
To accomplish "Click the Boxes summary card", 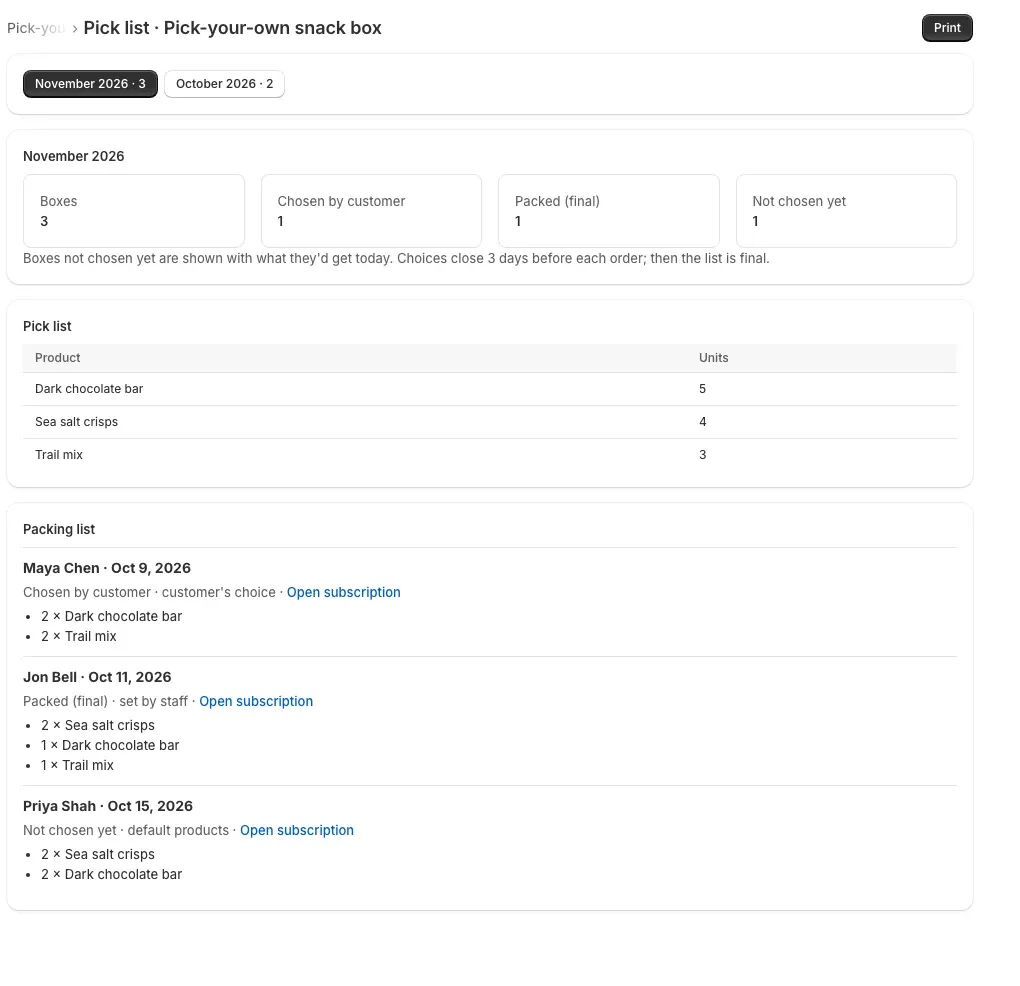I will point(134,211).
